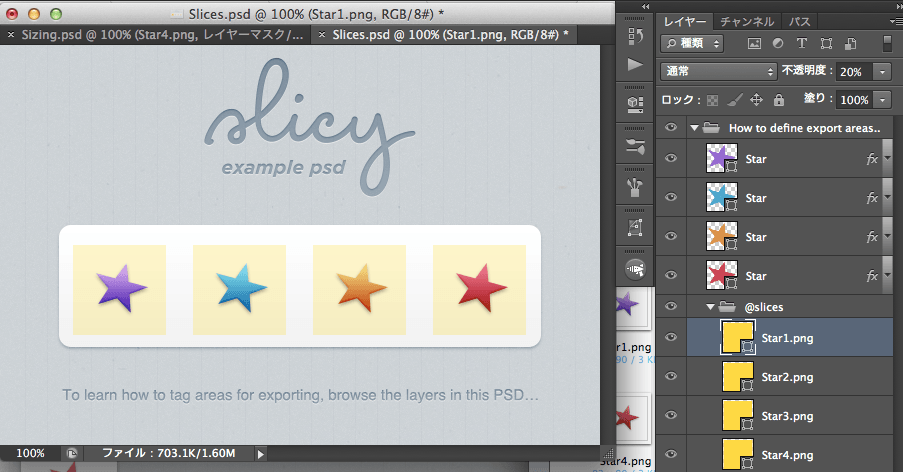Click lock position move icon
Screen dimensions: 903x472
coord(756,100)
